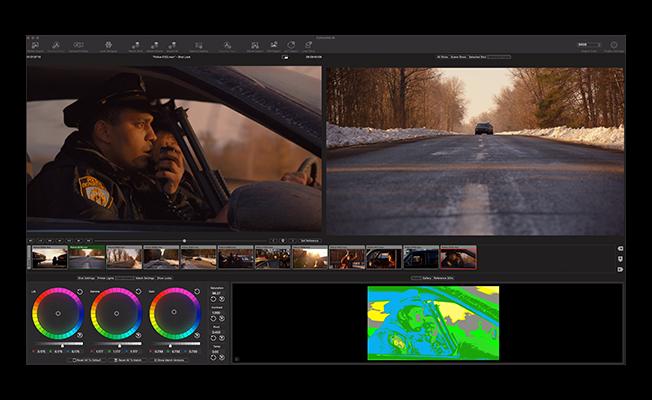
Task: Click the left round button under Saturation
Action: (x=213, y=299)
